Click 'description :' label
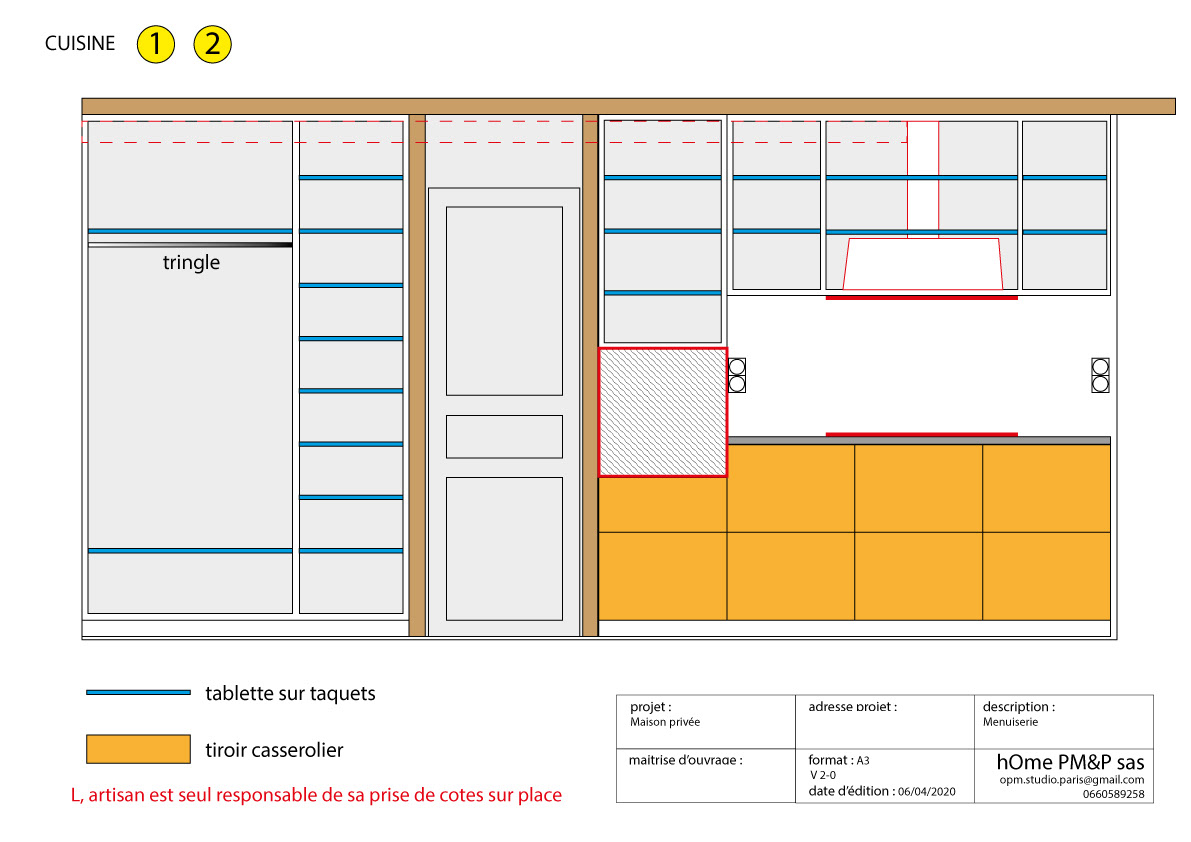This screenshot has height=842, width=1191. click(1019, 707)
